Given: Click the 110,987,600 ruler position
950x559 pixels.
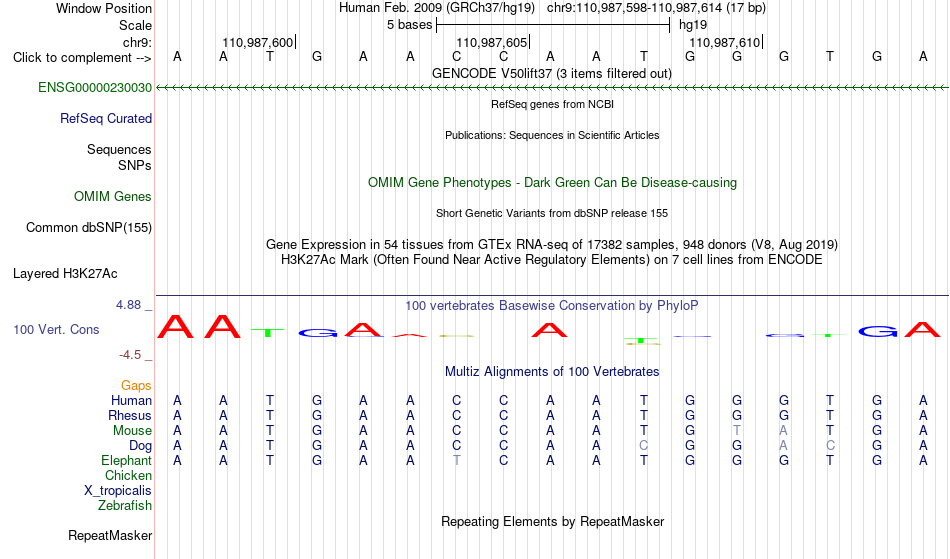Looking at the screenshot, I should click(x=257, y=43).
